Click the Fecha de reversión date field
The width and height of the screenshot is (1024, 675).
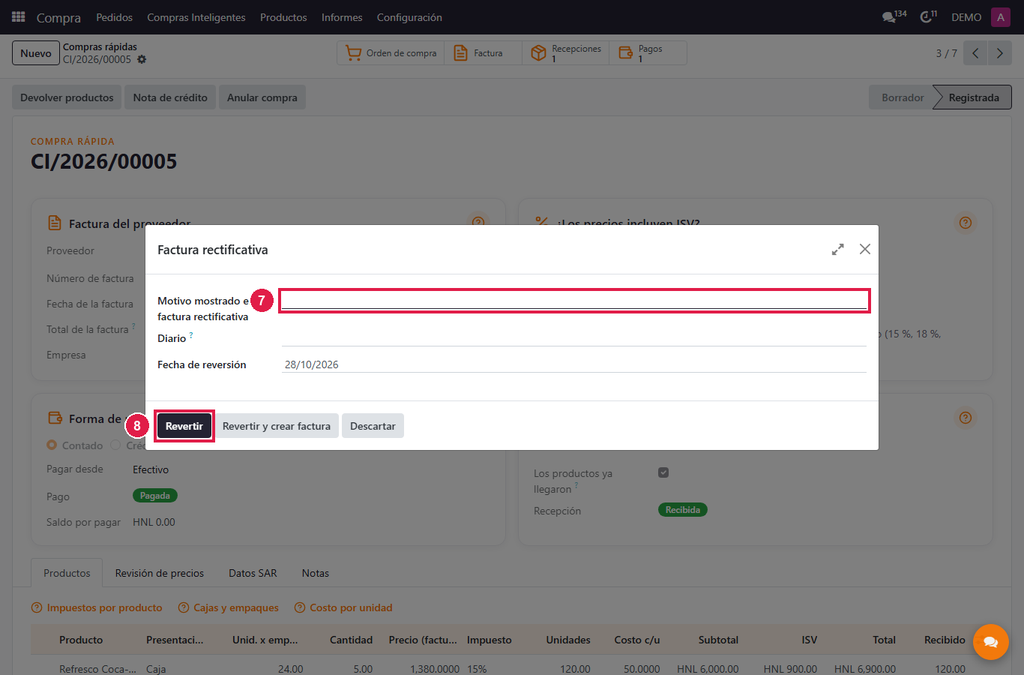[x=574, y=364]
